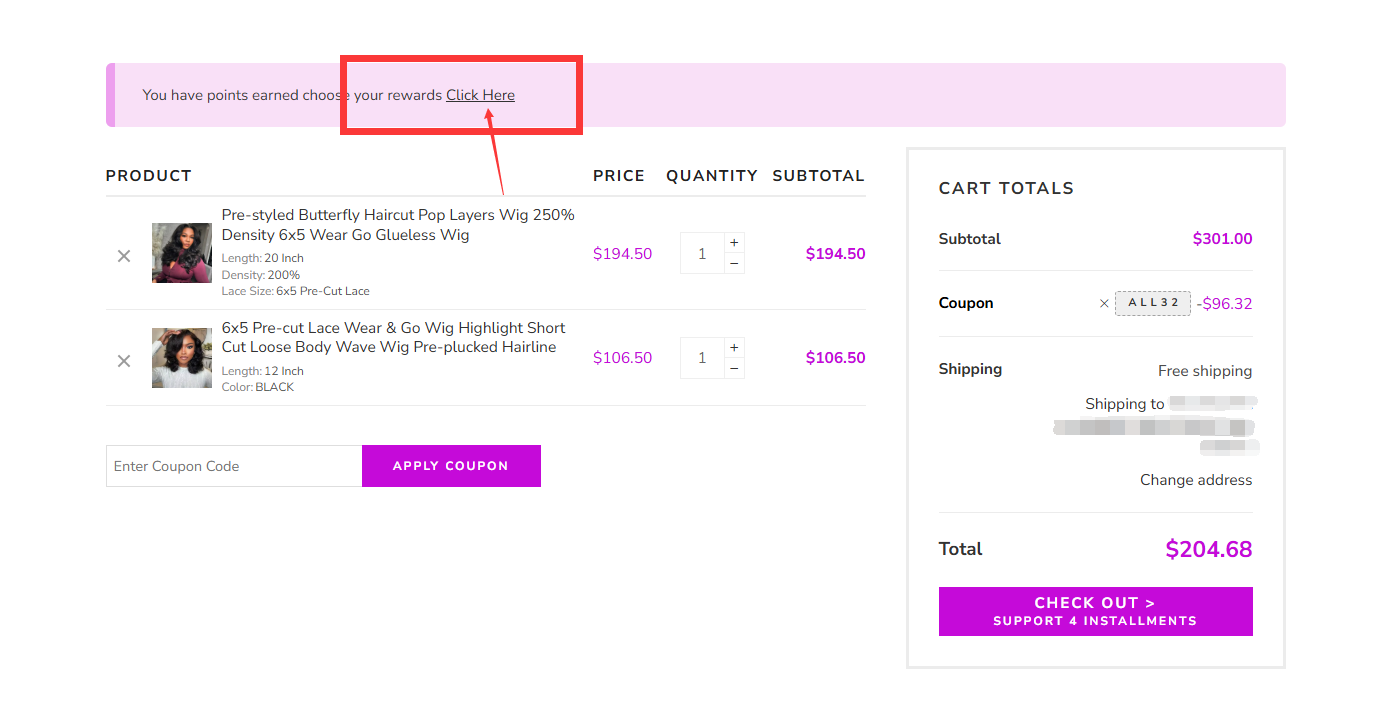
Task: Click the quantity field of Butterfly wig
Action: [x=702, y=253]
